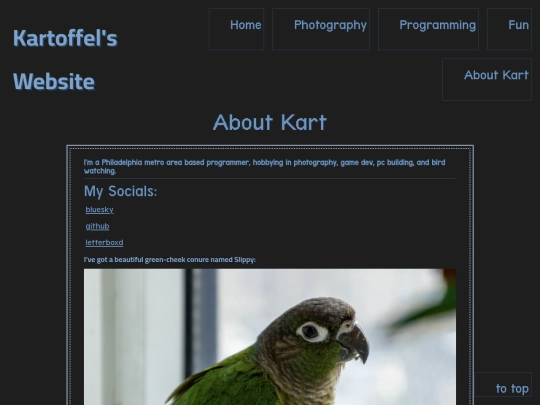Open the Programming section
This screenshot has width=540, height=405.
428,29
